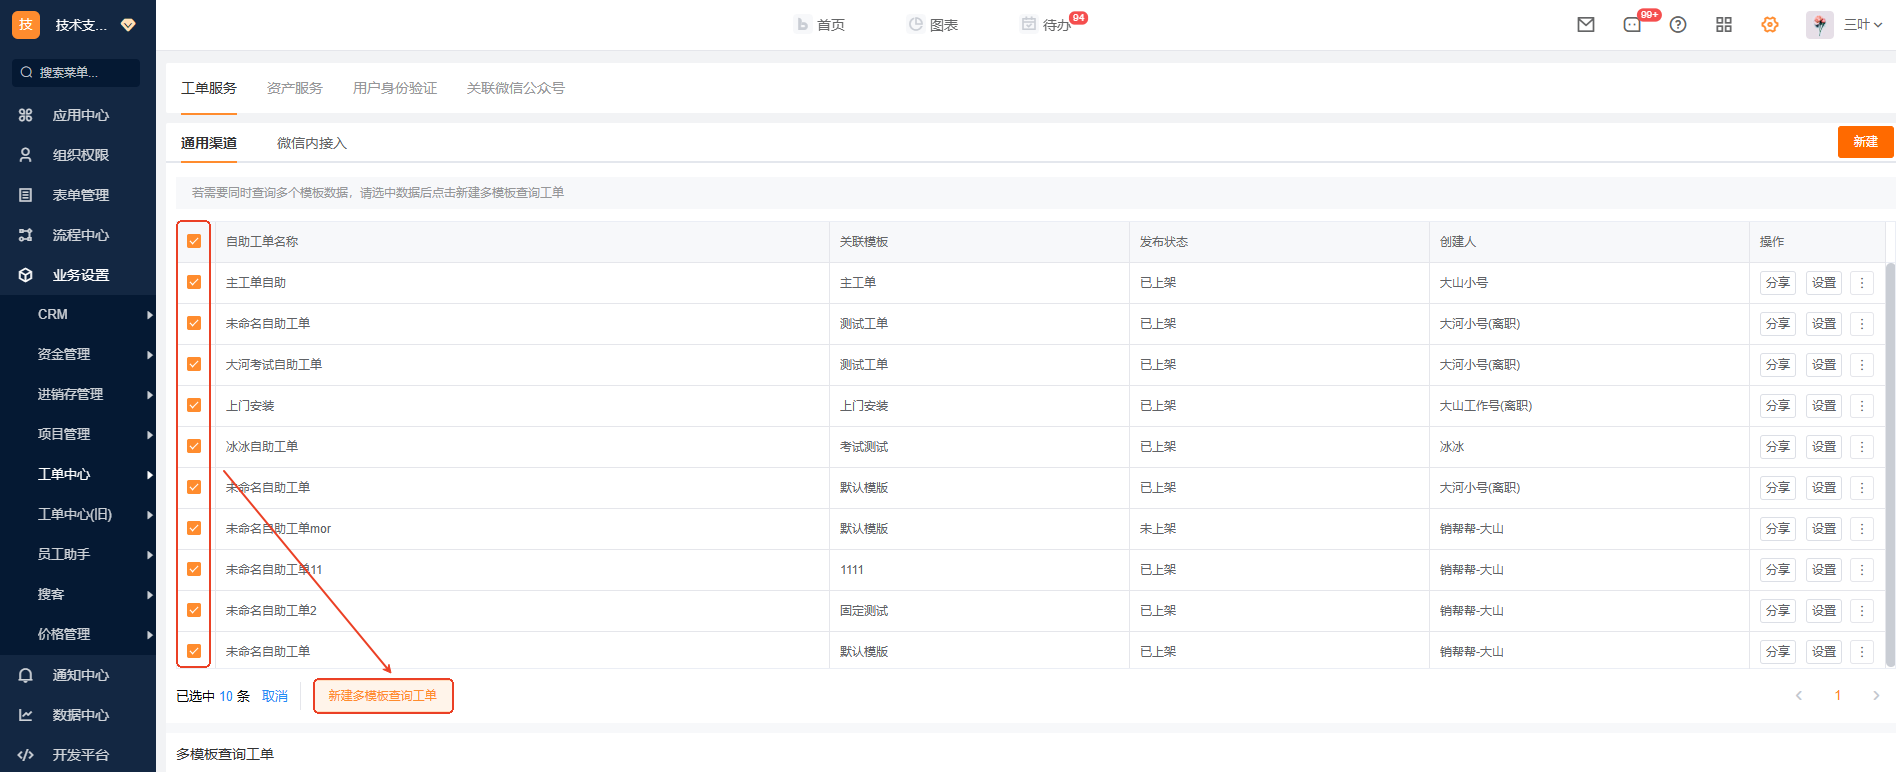Open the app grid icon in header
Screen dimensions: 1896x772
coord(1724,25)
